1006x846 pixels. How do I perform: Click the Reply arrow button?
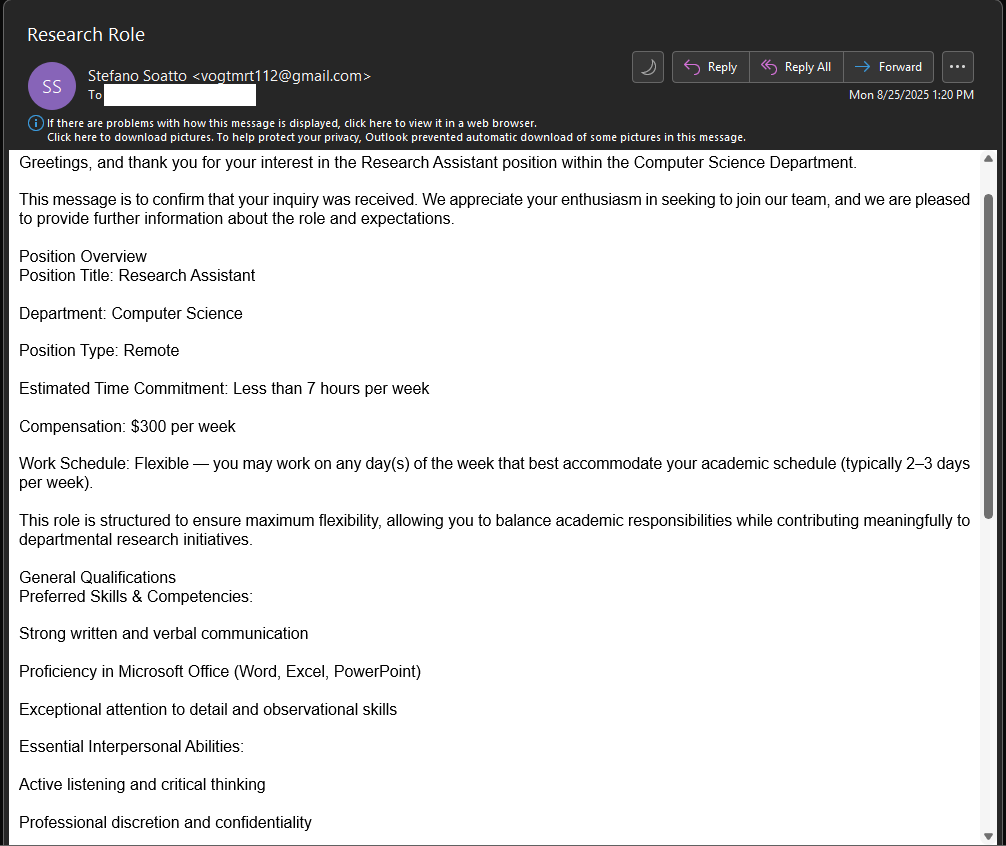710,67
